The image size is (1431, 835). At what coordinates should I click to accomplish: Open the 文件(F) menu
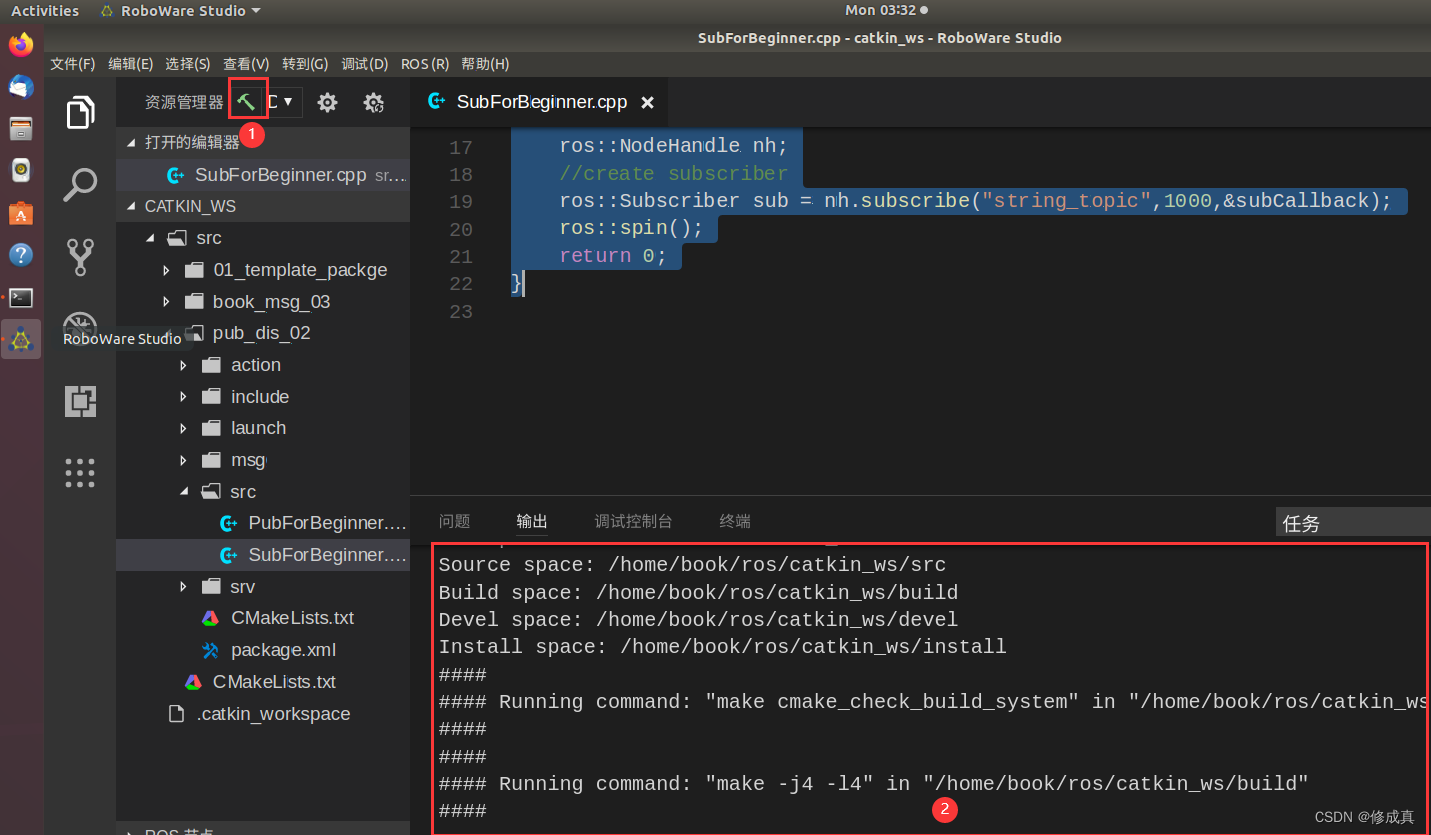[73, 64]
